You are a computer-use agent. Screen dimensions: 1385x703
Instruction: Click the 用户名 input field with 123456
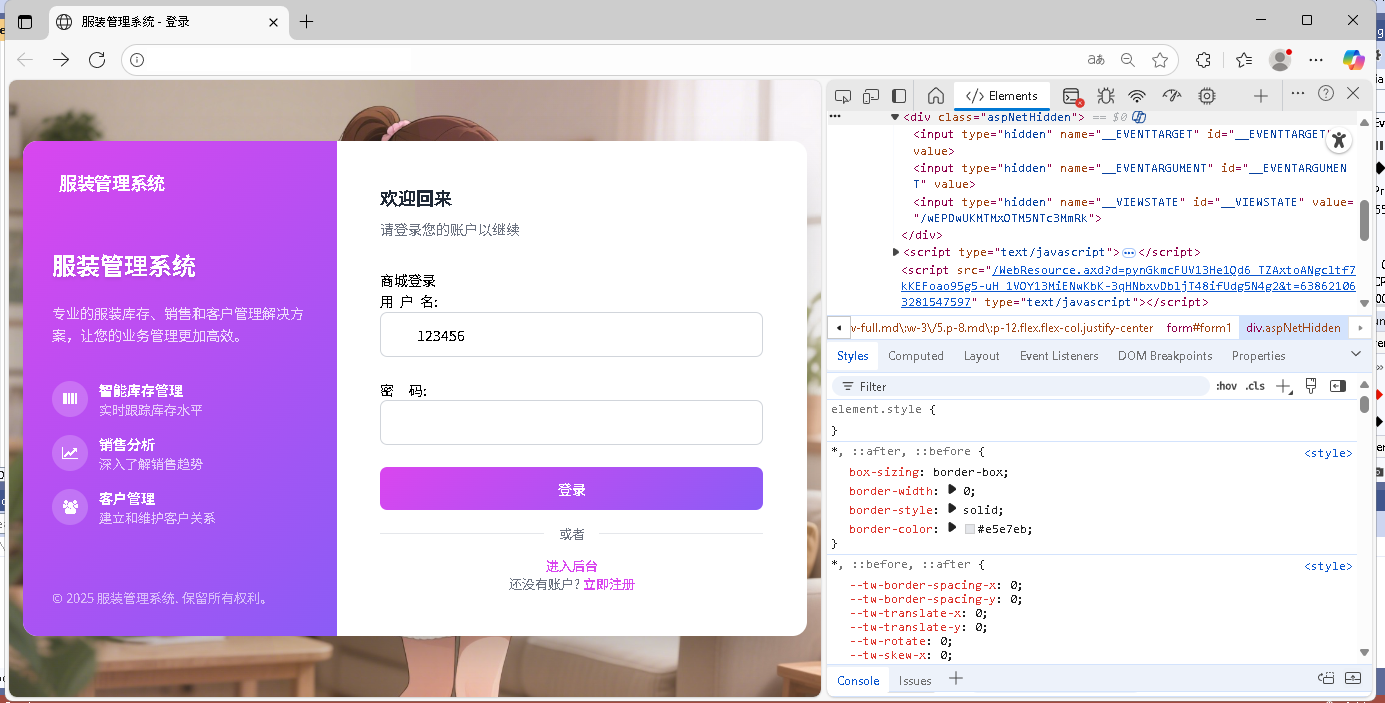click(571, 335)
